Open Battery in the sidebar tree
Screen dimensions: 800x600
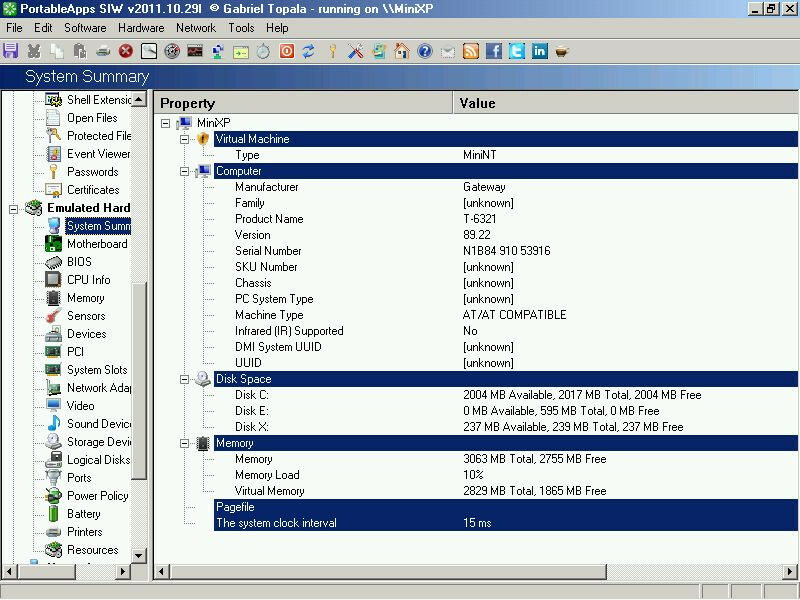(x=83, y=514)
